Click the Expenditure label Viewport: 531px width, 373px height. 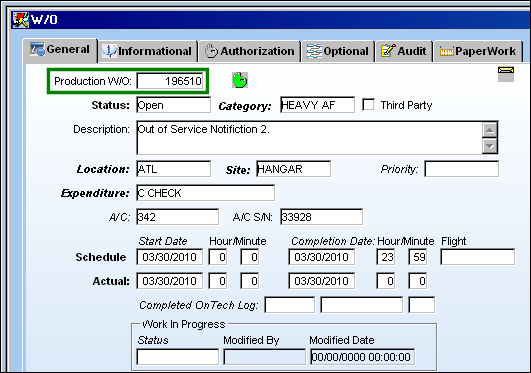(95, 193)
